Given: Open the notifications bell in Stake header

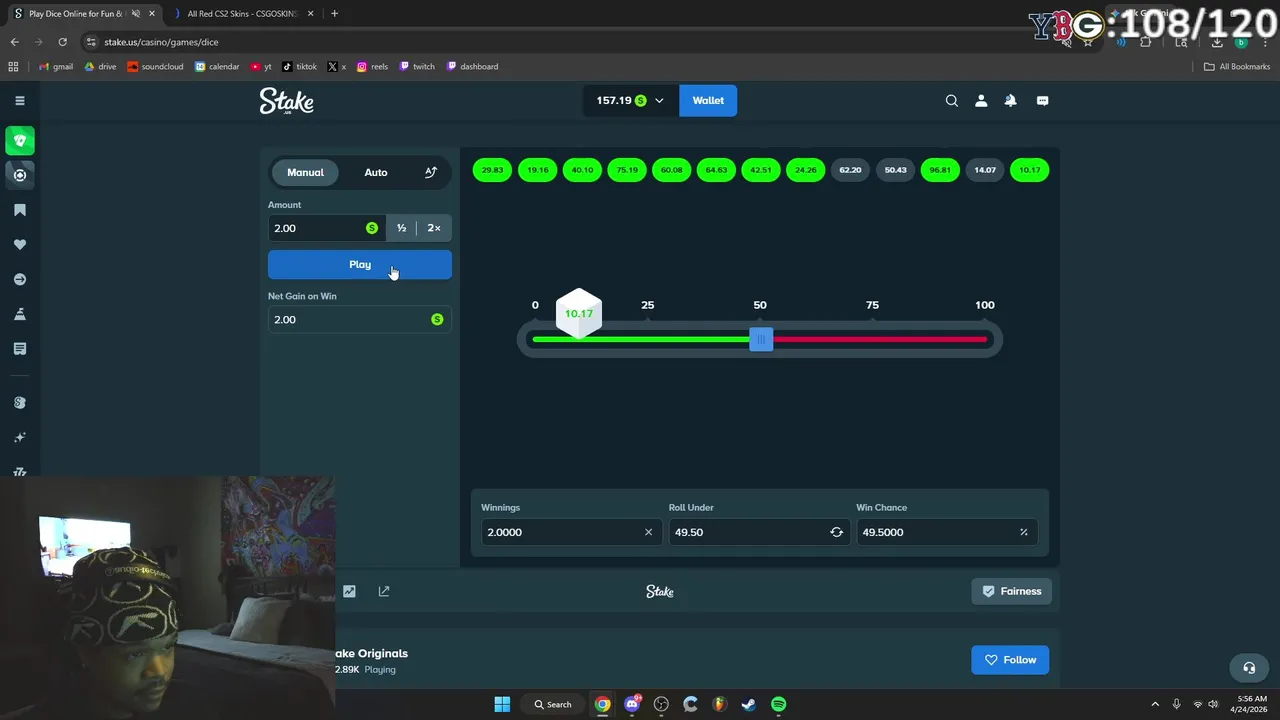Looking at the screenshot, I should click(1010, 100).
